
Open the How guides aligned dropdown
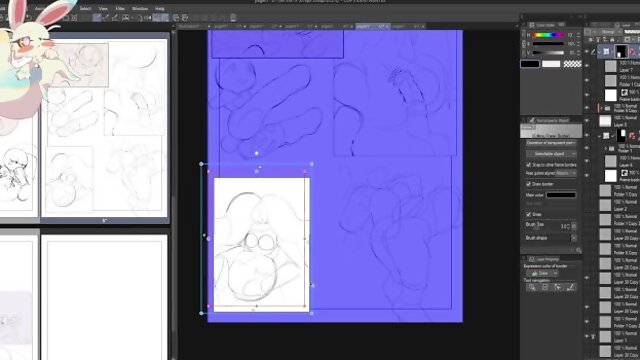point(566,173)
